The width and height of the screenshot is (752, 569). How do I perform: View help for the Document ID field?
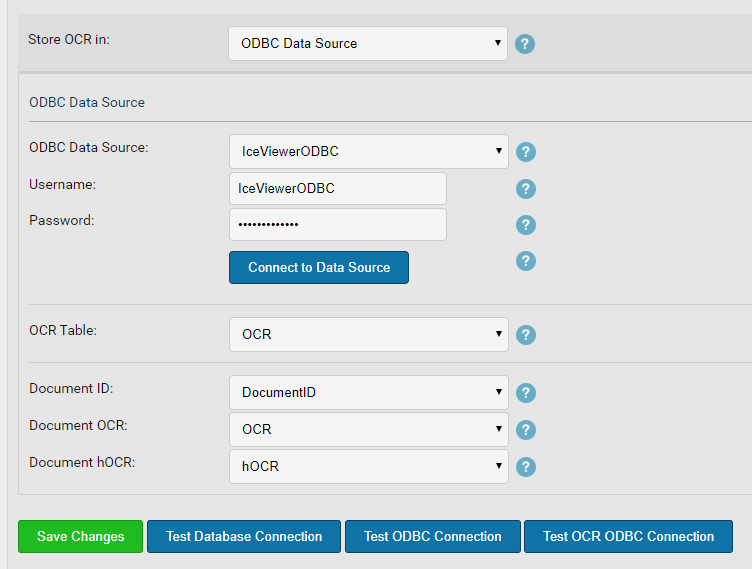click(x=526, y=393)
